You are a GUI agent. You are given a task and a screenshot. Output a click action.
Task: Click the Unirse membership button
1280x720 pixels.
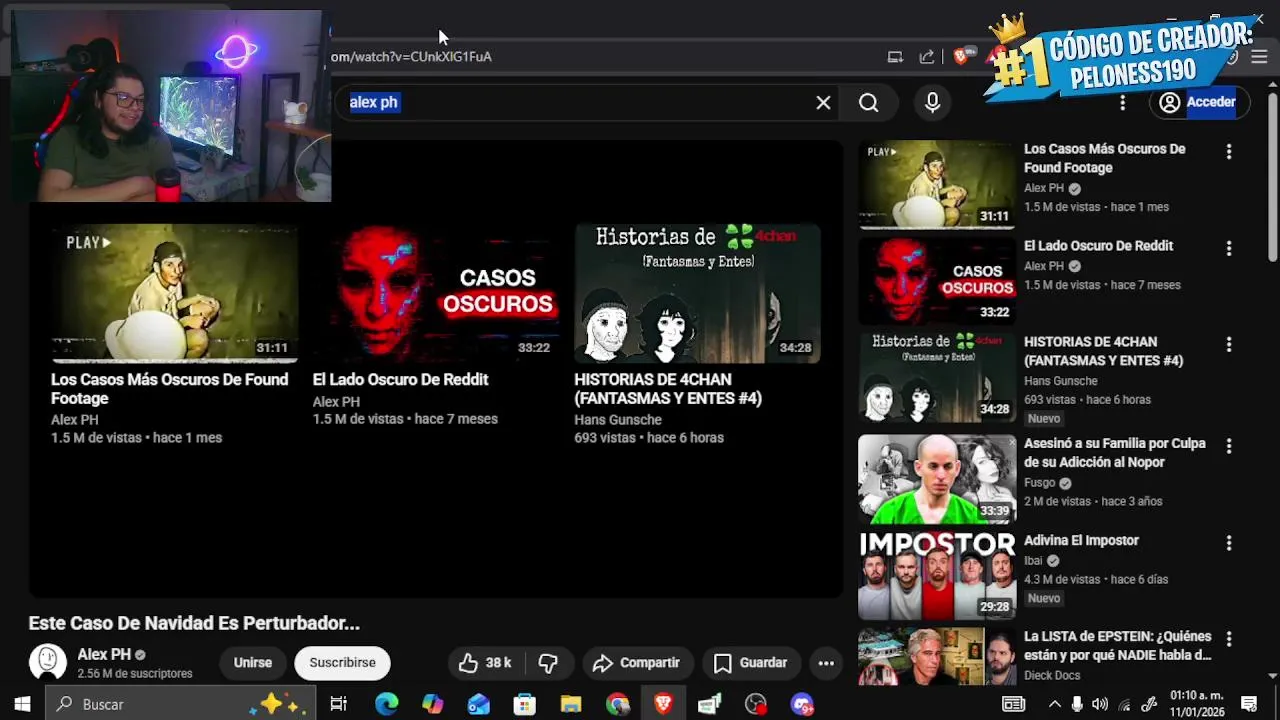coord(253,663)
